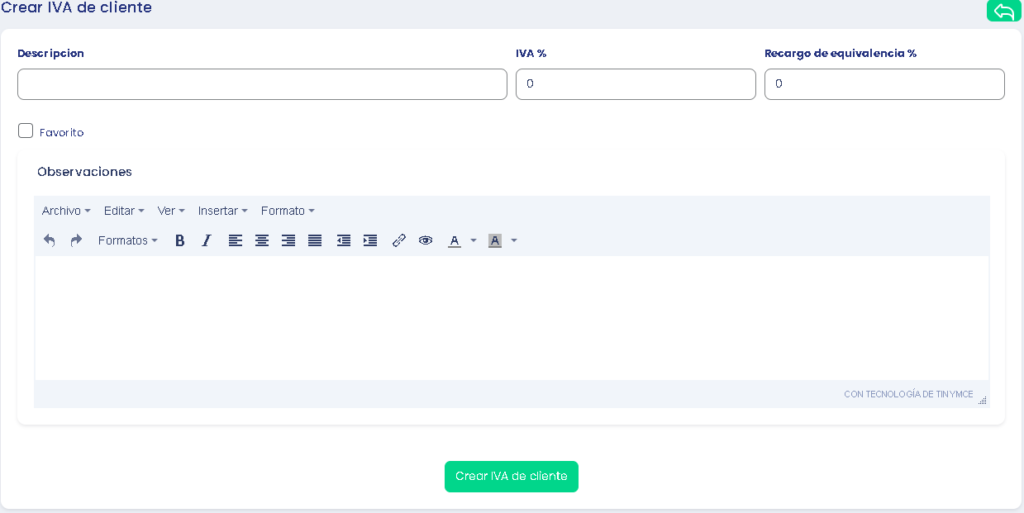The image size is (1024, 513).
Task: Check the Favorito checkbox
Action: tap(26, 131)
